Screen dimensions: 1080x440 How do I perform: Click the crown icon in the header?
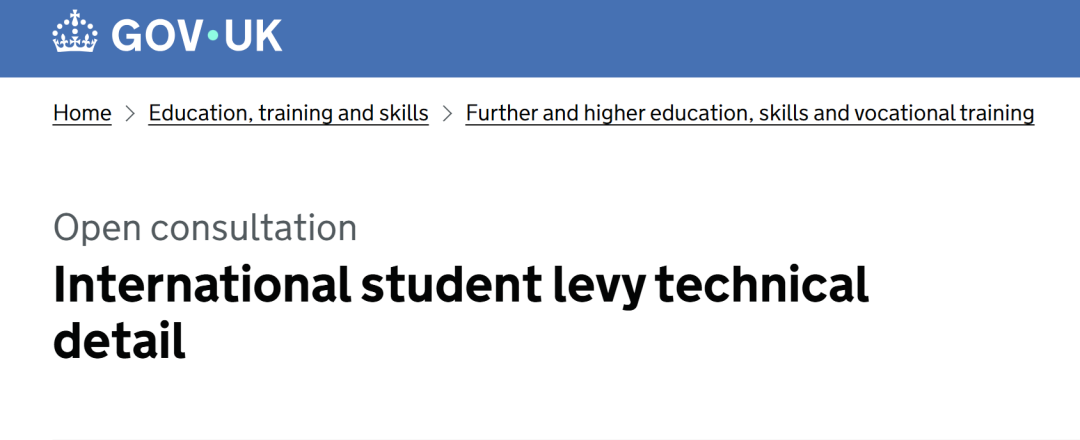[75, 34]
